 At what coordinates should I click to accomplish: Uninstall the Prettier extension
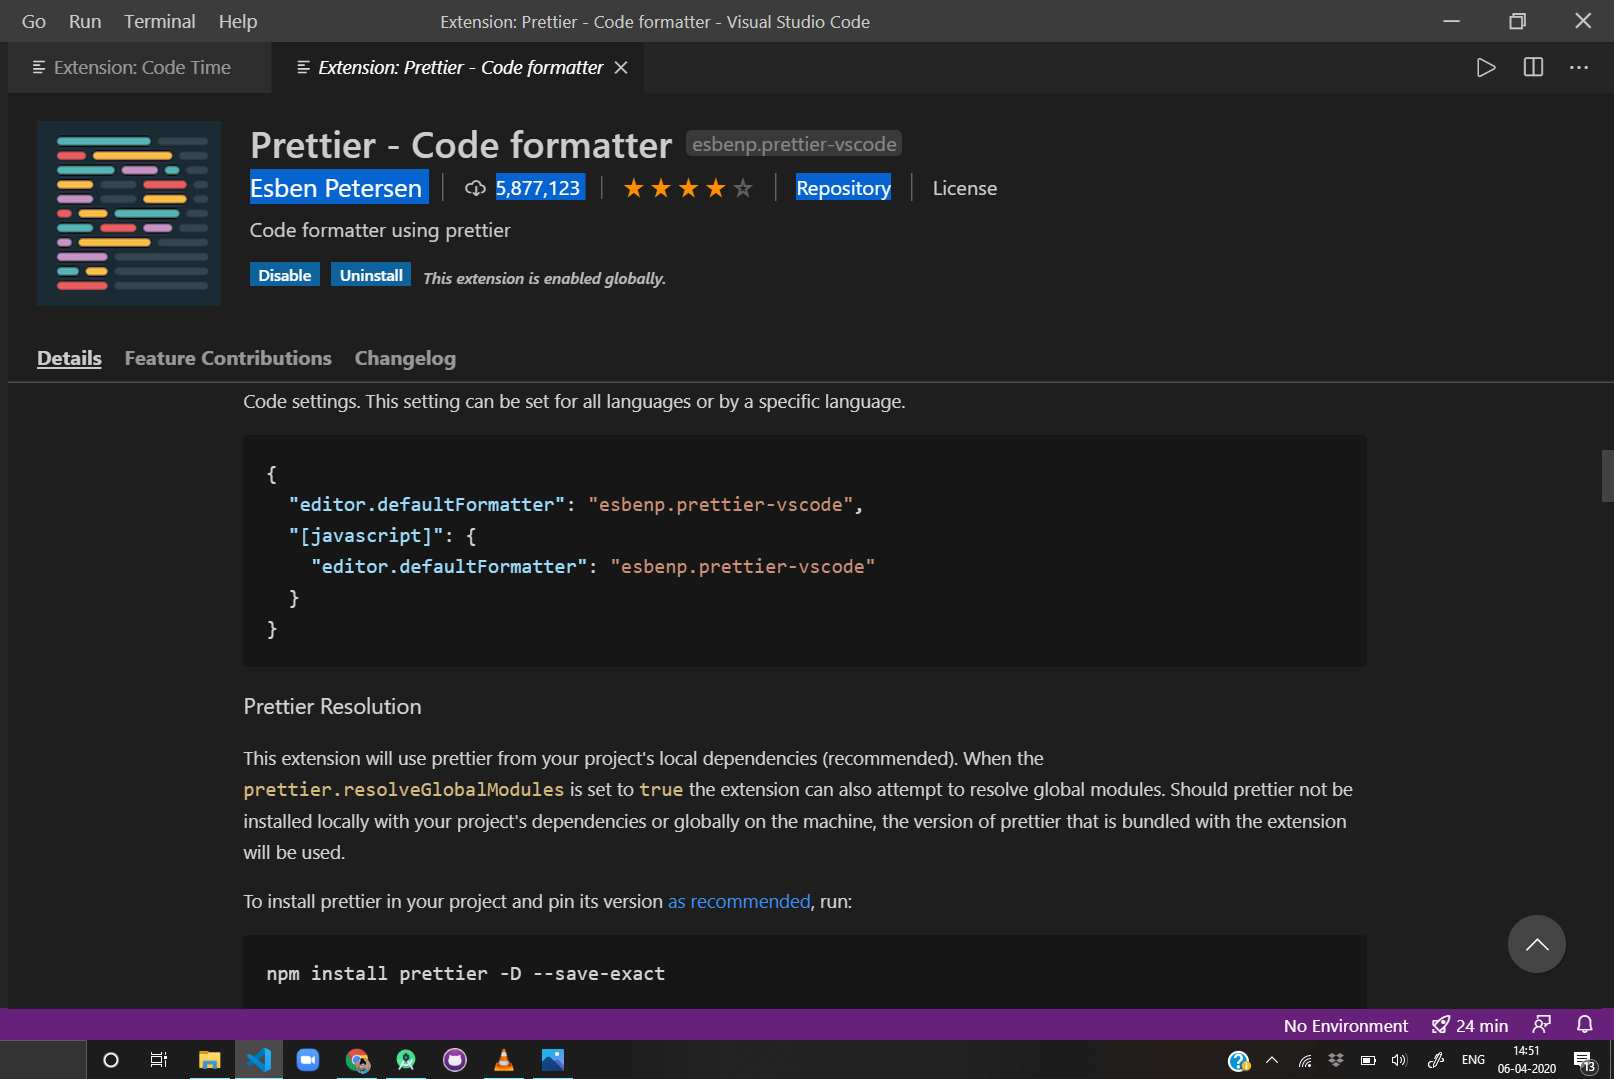371,275
